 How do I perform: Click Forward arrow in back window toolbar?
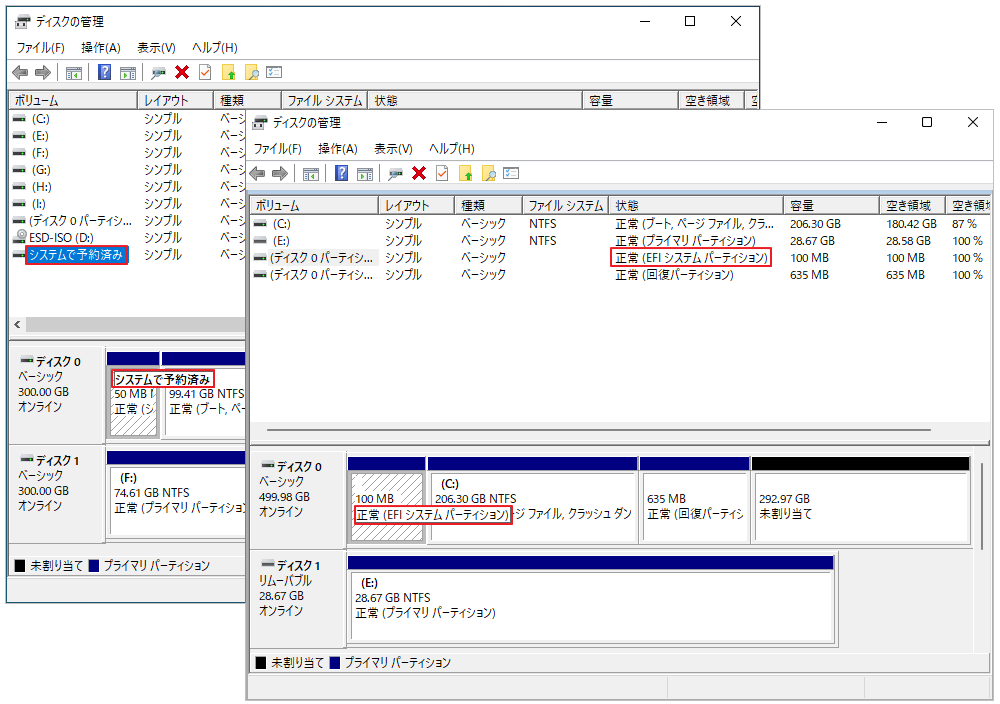[x=43, y=73]
